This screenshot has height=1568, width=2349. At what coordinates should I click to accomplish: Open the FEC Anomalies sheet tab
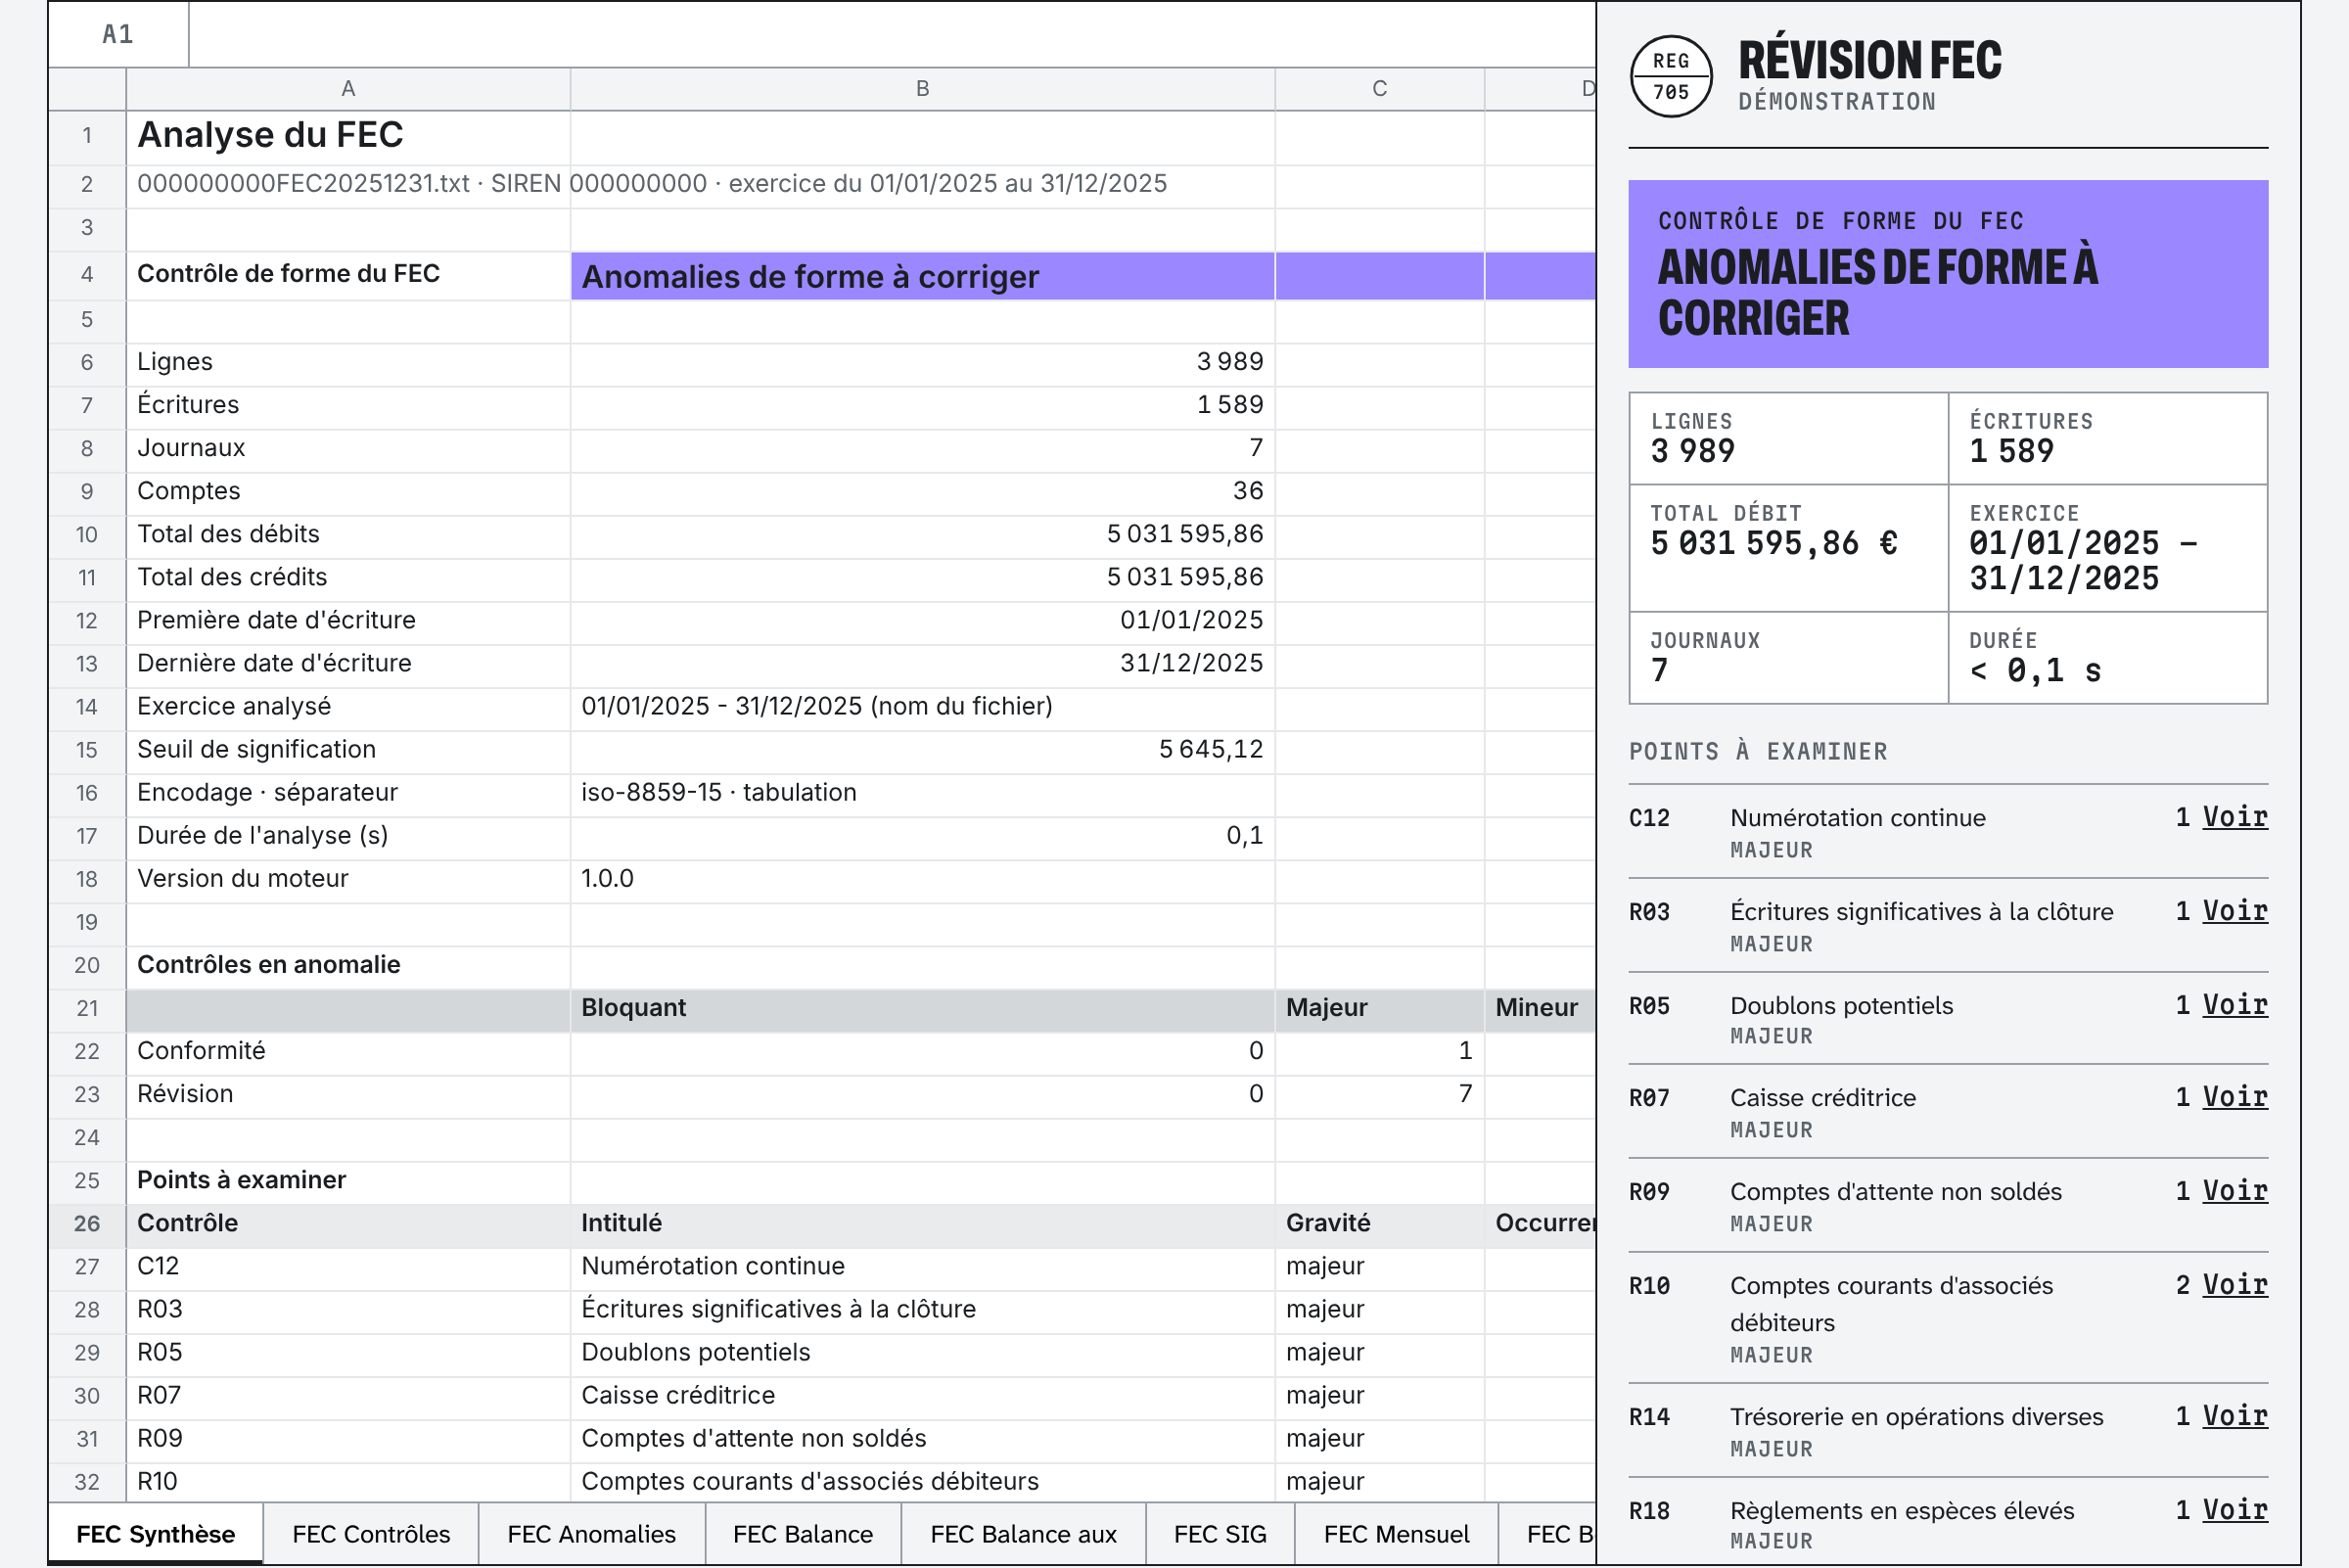coord(592,1534)
